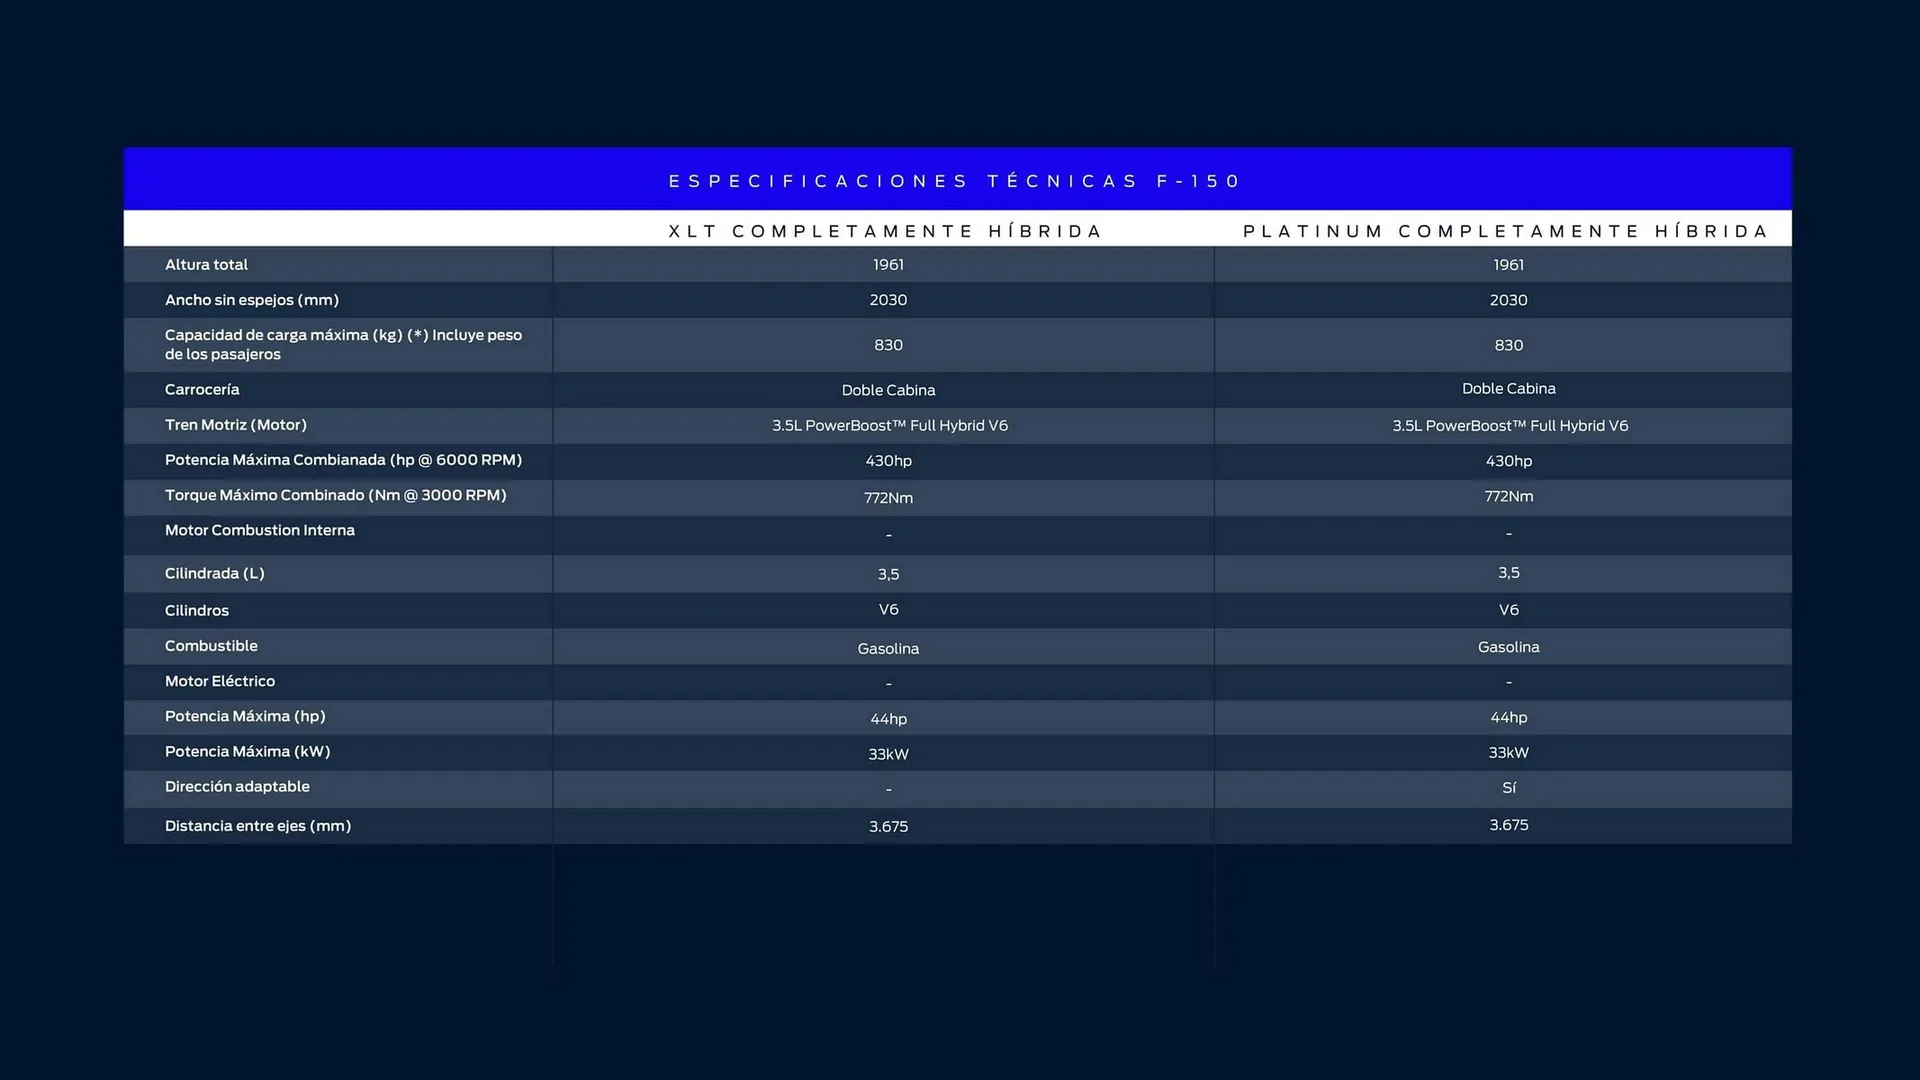Click the Tren Motriz (Motor) label
1920x1080 pixels.
tap(236, 425)
